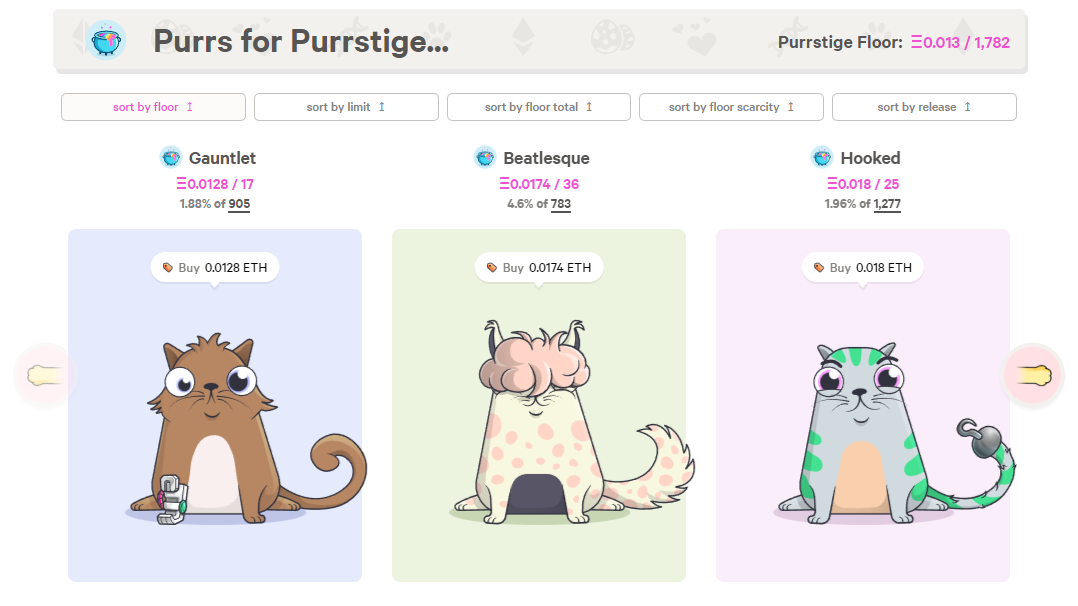Sort the list by floor scarcity
This screenshot has height=606, width=1078.
tap(731, 107)
